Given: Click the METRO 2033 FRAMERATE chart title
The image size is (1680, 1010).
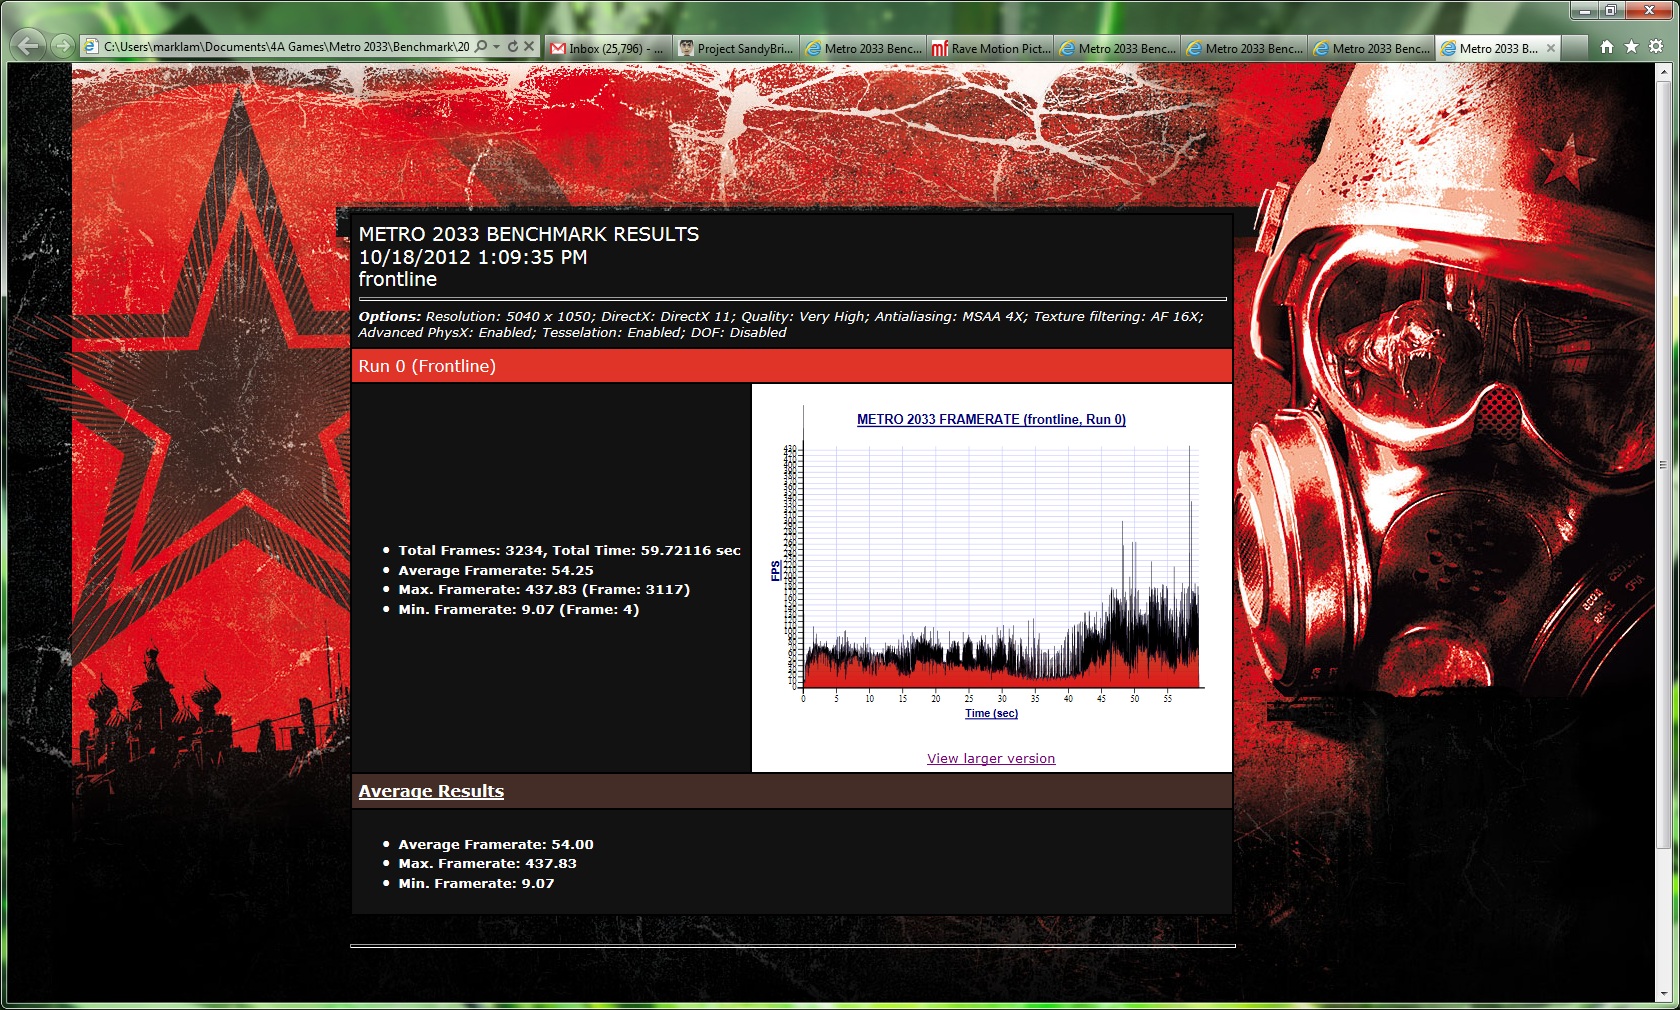Looking at the screenshot, I should click(x=990, y=420).
